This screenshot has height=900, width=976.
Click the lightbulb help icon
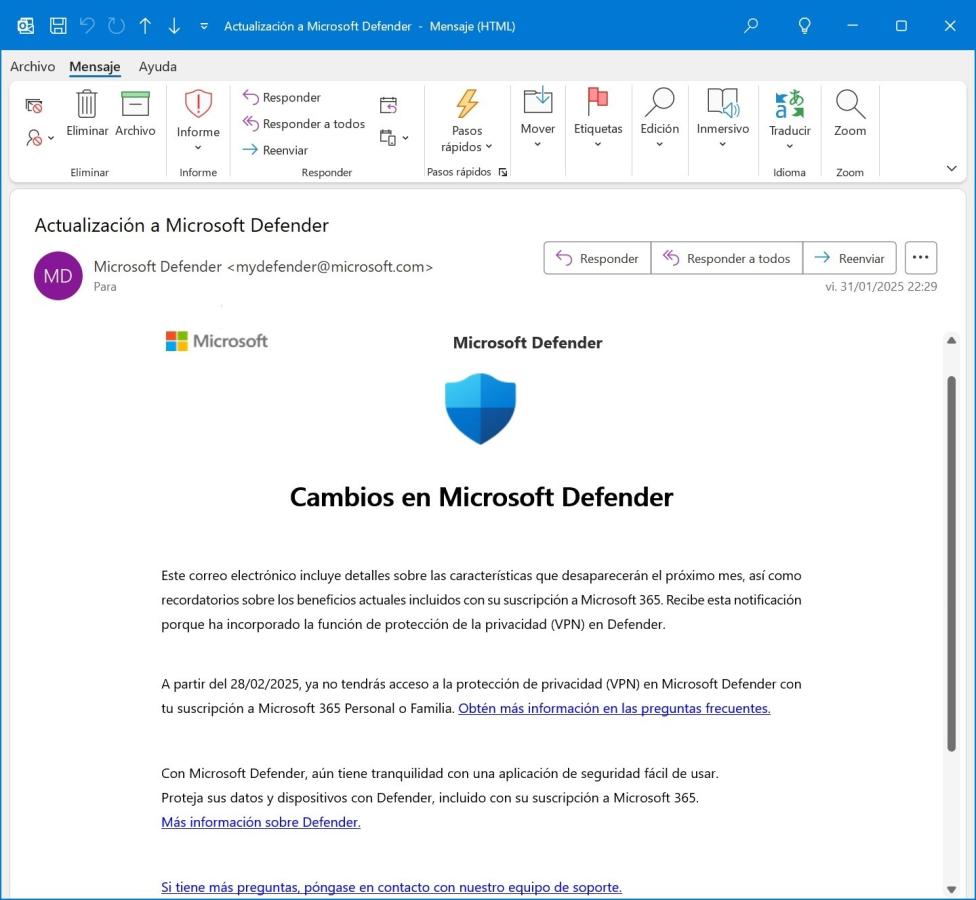804,26
